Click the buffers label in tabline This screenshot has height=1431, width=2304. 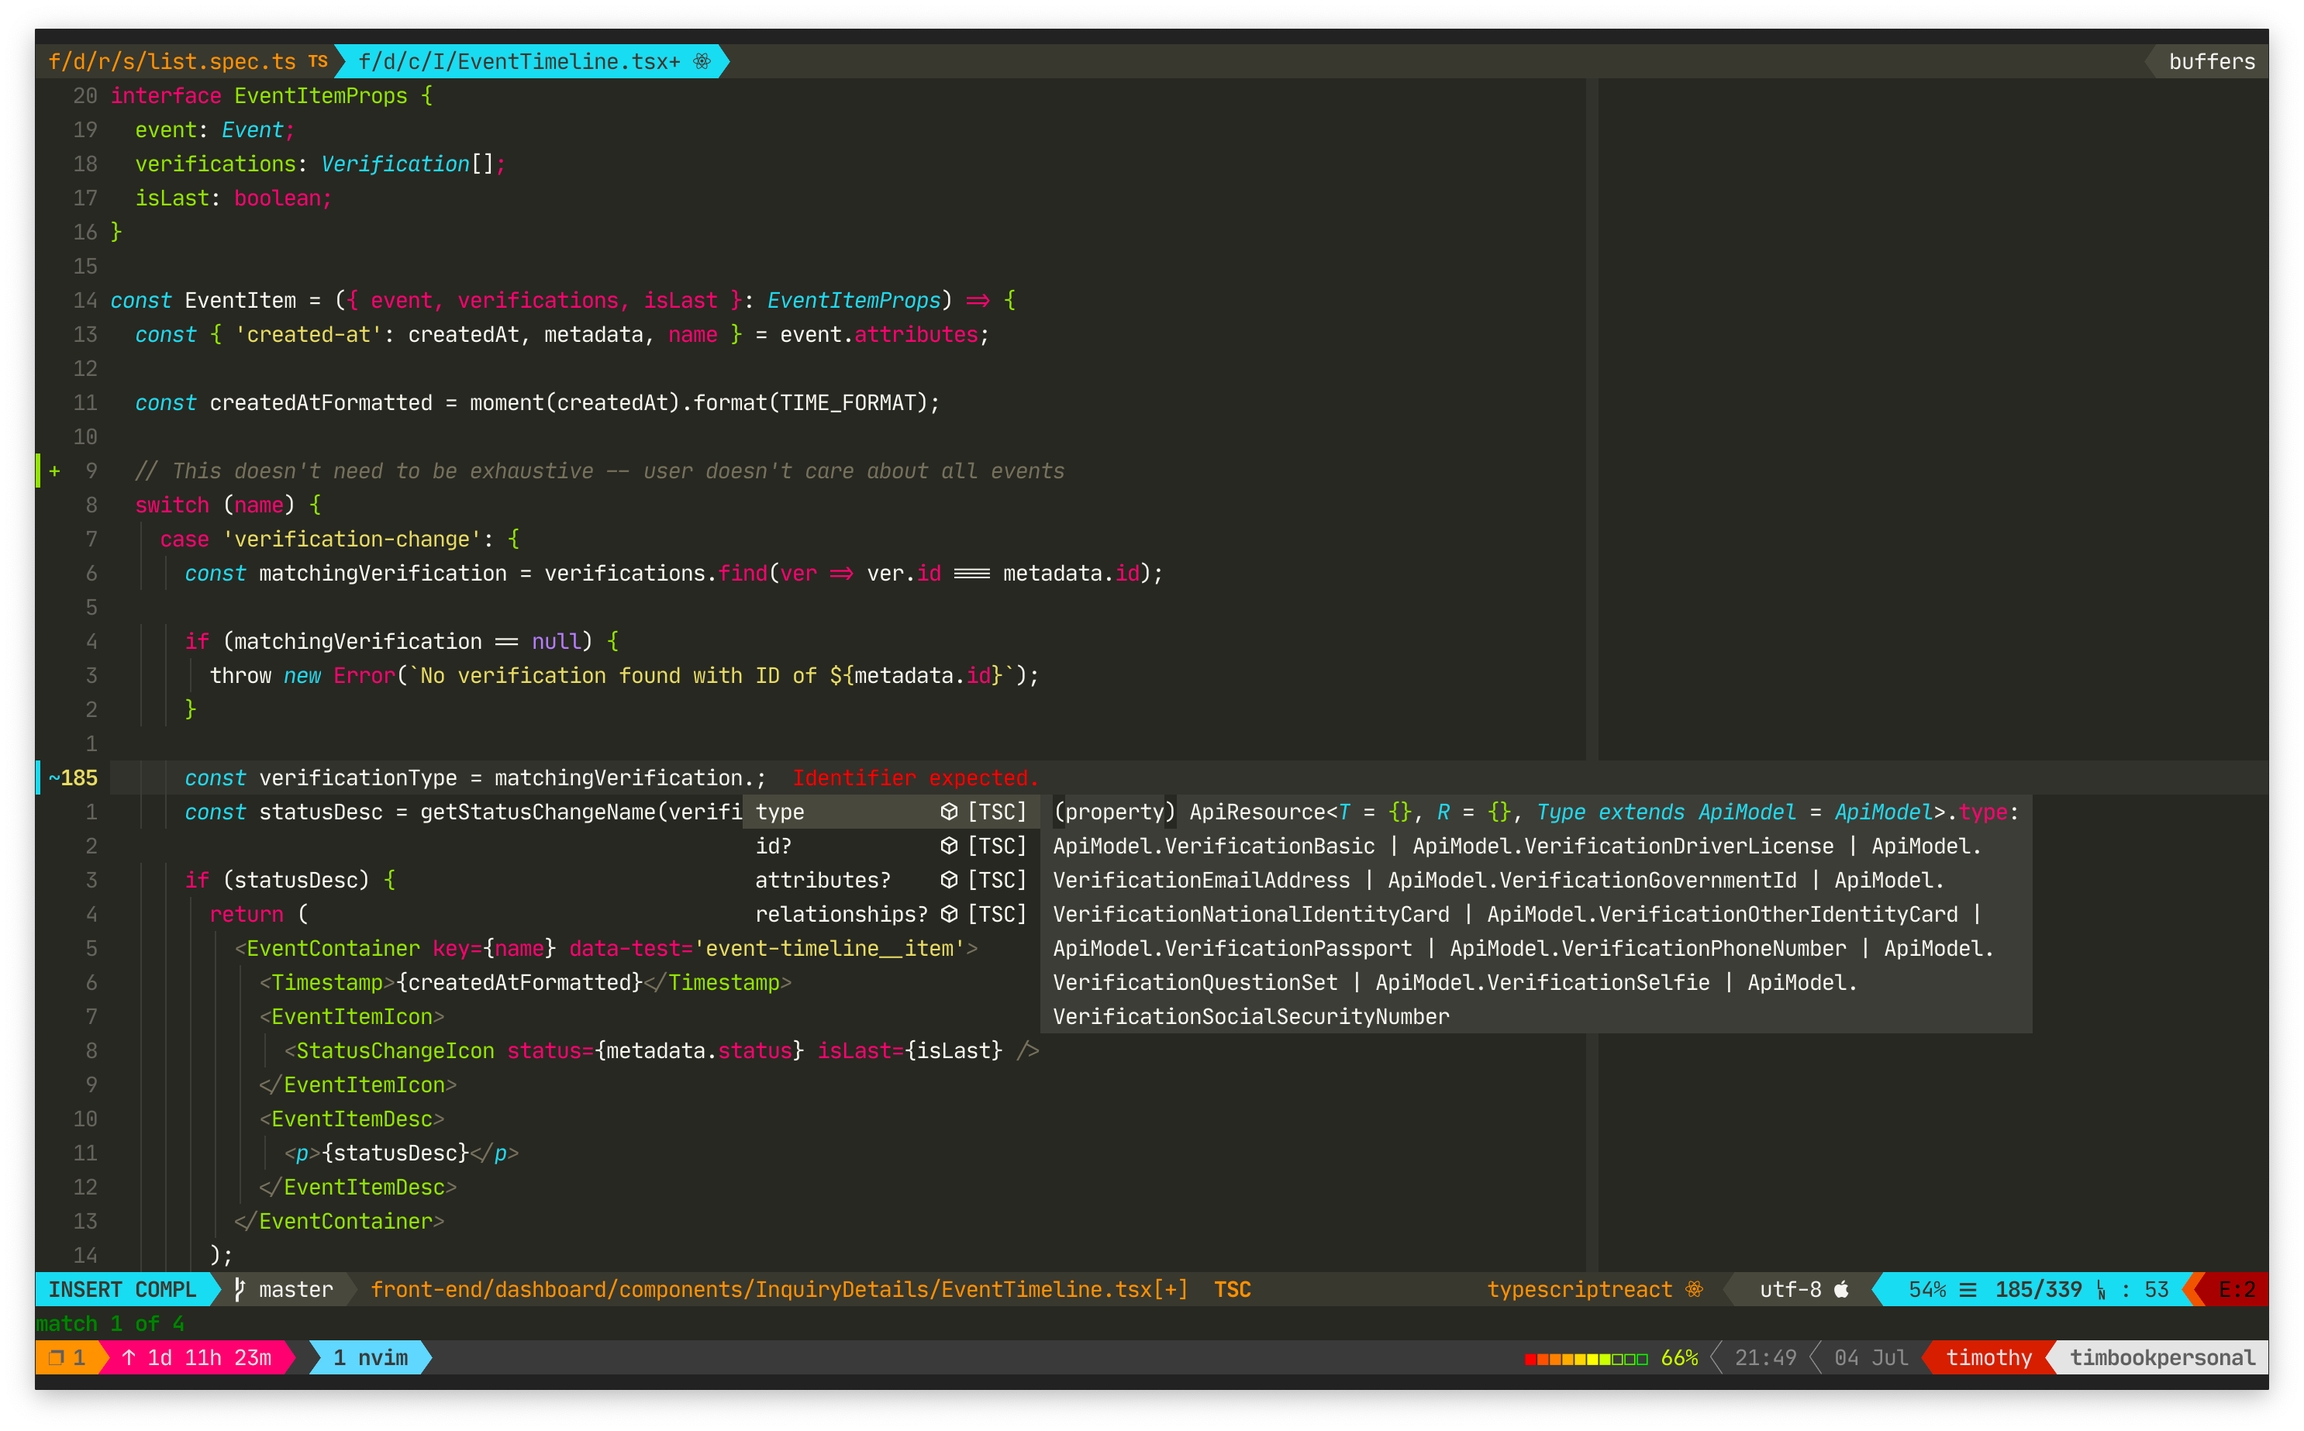[x=2211, y=61]
